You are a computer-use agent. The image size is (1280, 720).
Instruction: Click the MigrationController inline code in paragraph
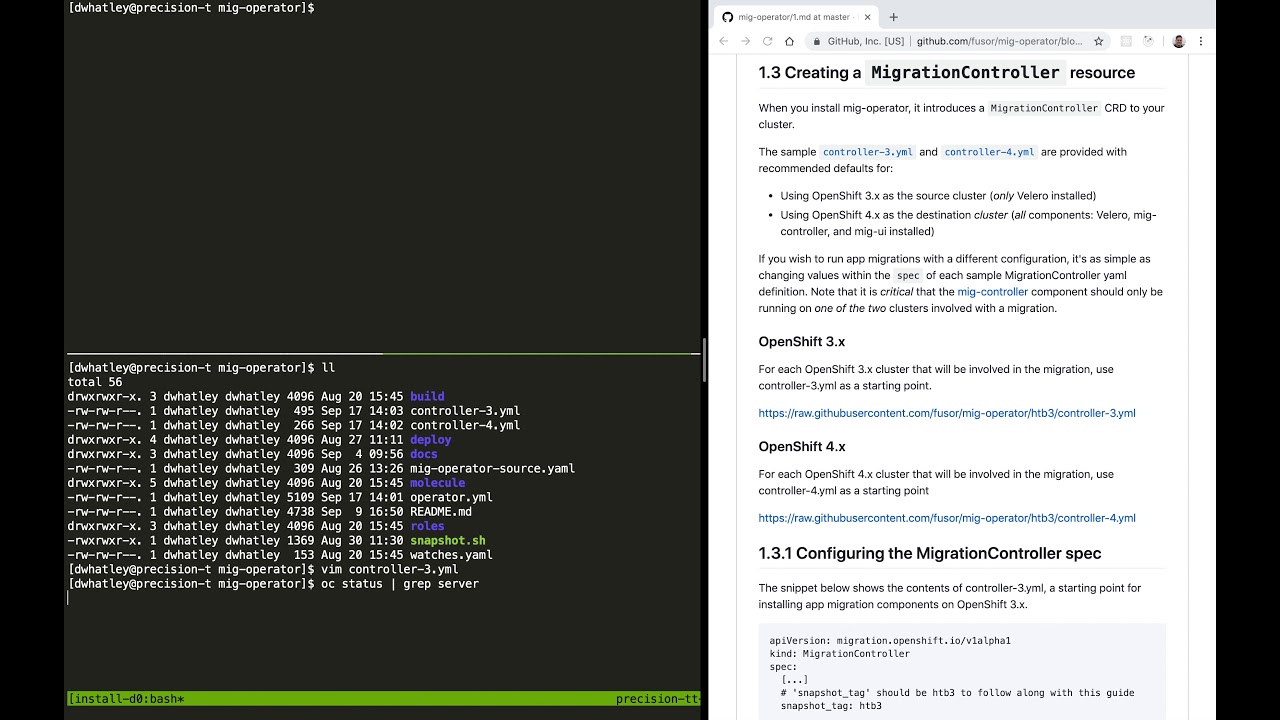click(x=1044, y=108)
